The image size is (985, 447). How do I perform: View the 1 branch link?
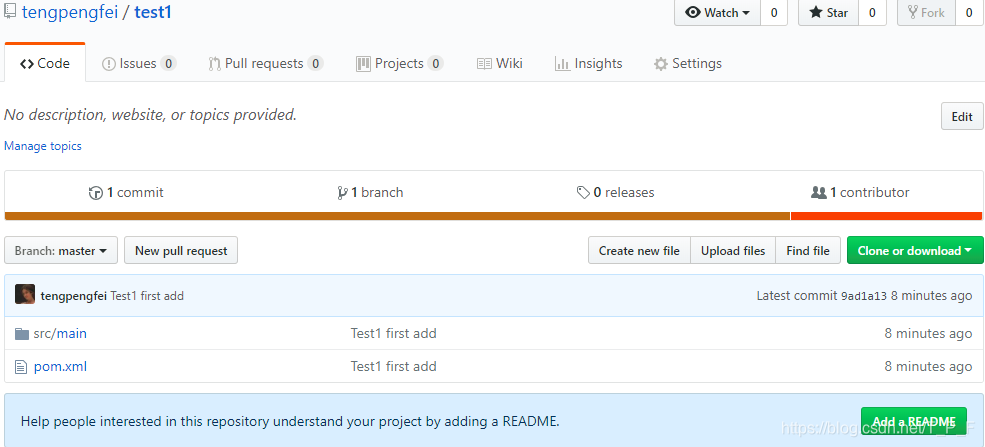[x=370, y=192]
